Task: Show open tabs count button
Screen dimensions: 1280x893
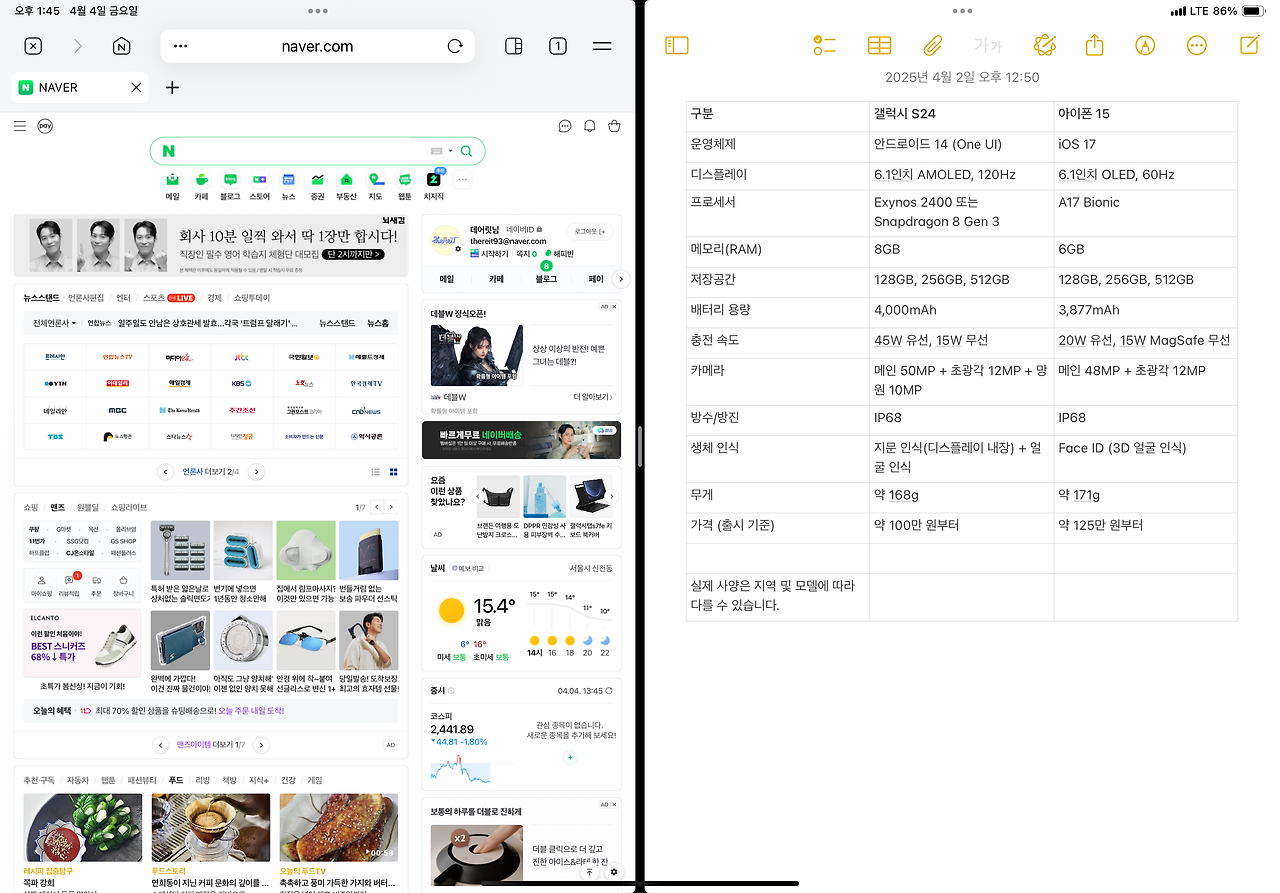Action: point(558,46)
